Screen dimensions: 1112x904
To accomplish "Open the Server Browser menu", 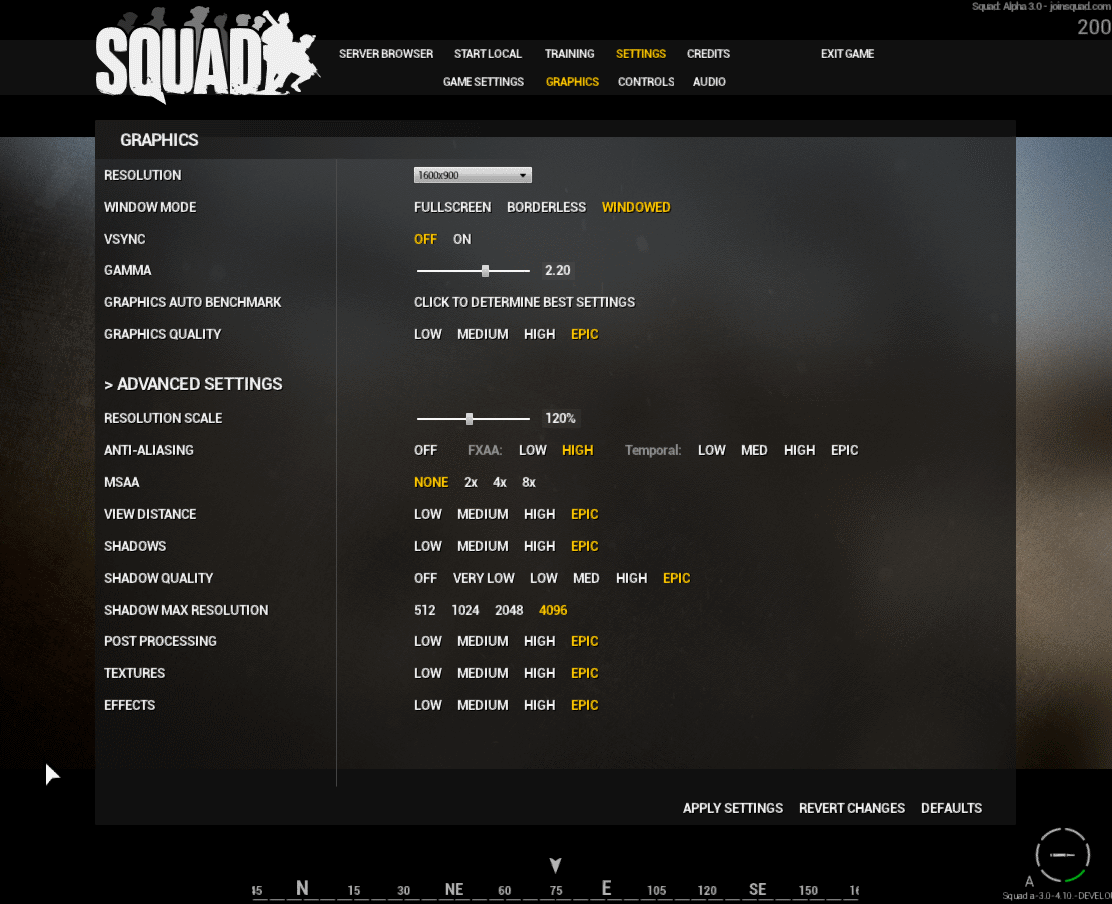I will coord(386,54).
